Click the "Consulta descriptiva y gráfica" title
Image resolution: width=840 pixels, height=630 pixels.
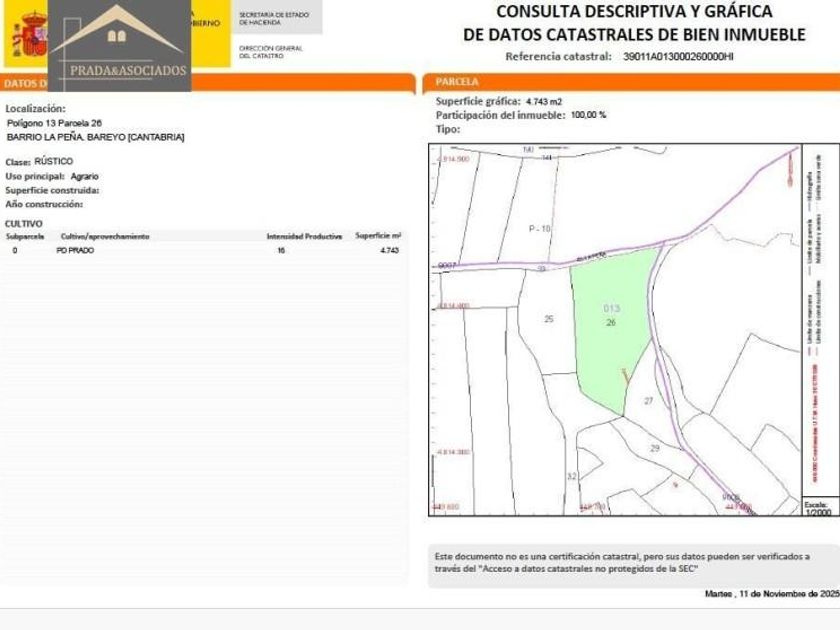click(634, 23)
